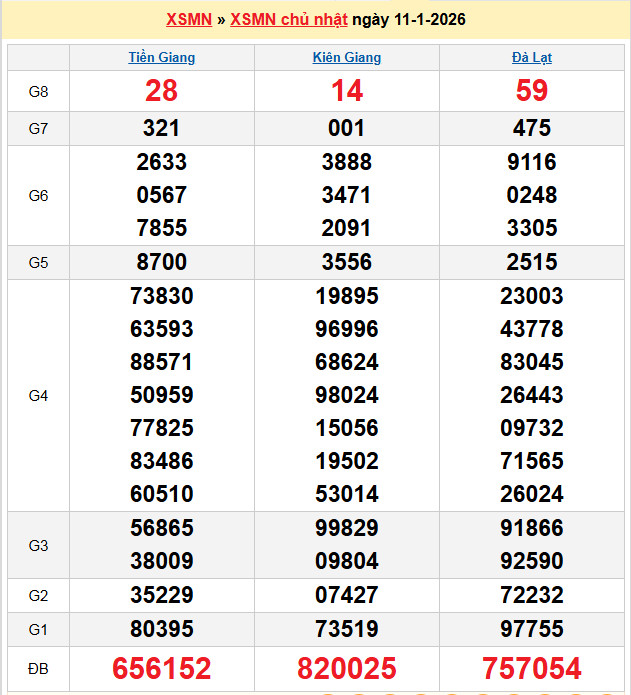The height and width of the screenshot is (695, 631).
Task: Click Đà Lạt G1 number 97755
Action: click(x=532, y=629)
